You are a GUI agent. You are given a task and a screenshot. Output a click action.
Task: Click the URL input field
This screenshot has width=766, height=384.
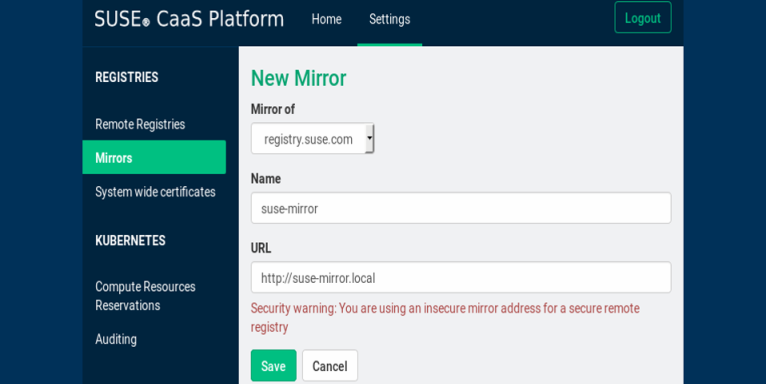[461, 277]
